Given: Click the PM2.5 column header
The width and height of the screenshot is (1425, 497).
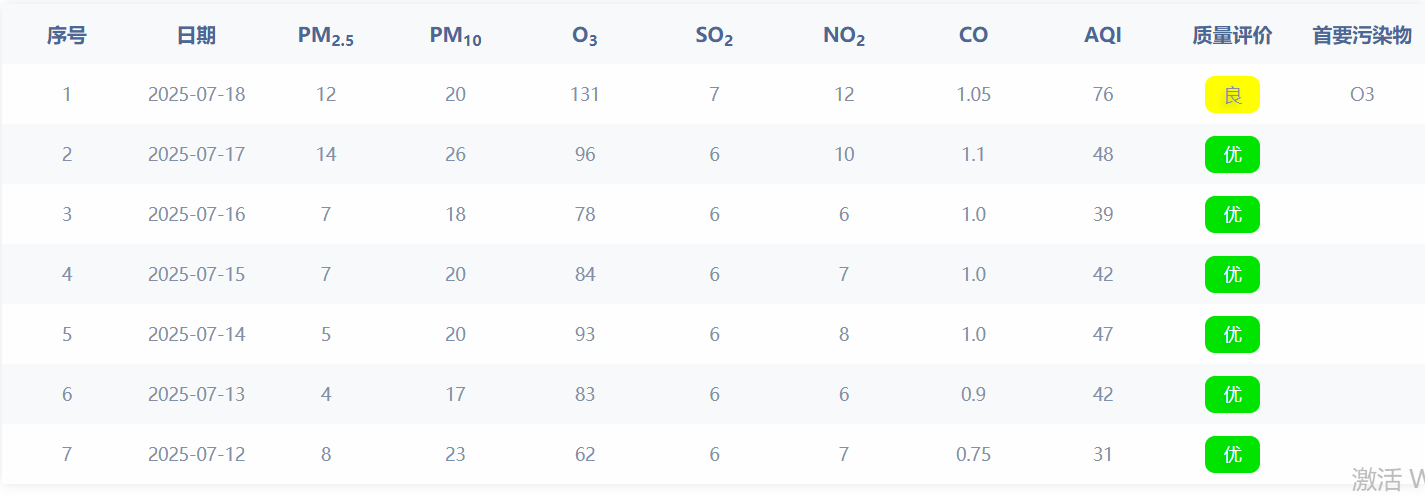Looking at the screenshot, I should pyautogui.click(x=326, y=37).
